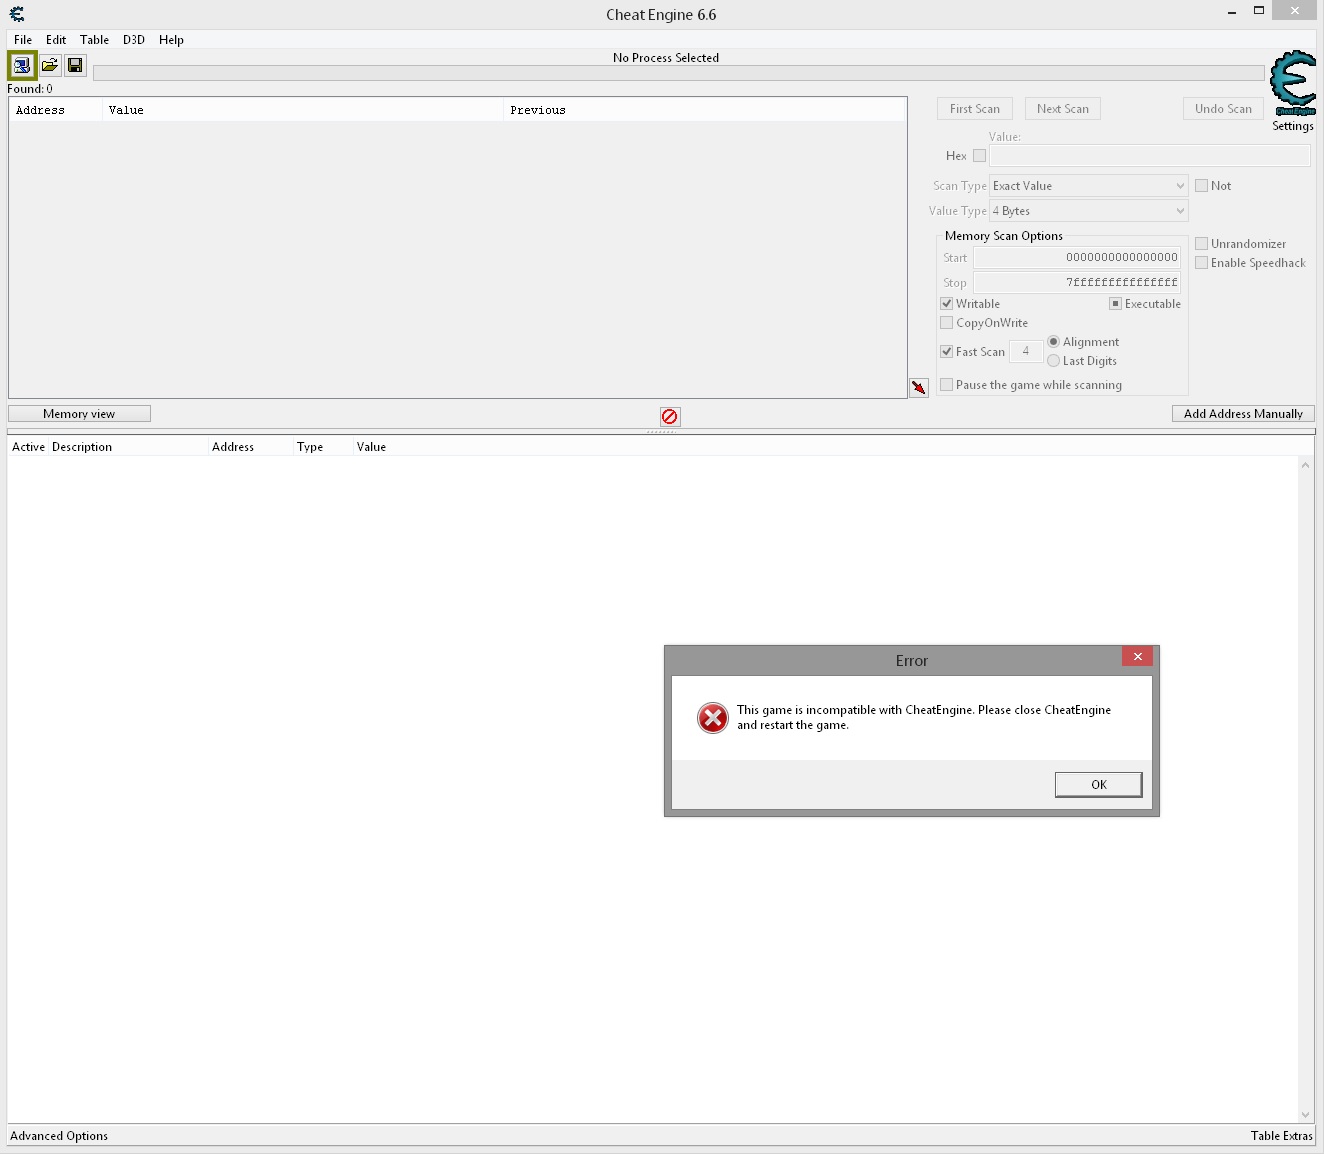Expand the Scan Type dropdown
The height and width of the screenshot is (1154, 1324).
1088,186
